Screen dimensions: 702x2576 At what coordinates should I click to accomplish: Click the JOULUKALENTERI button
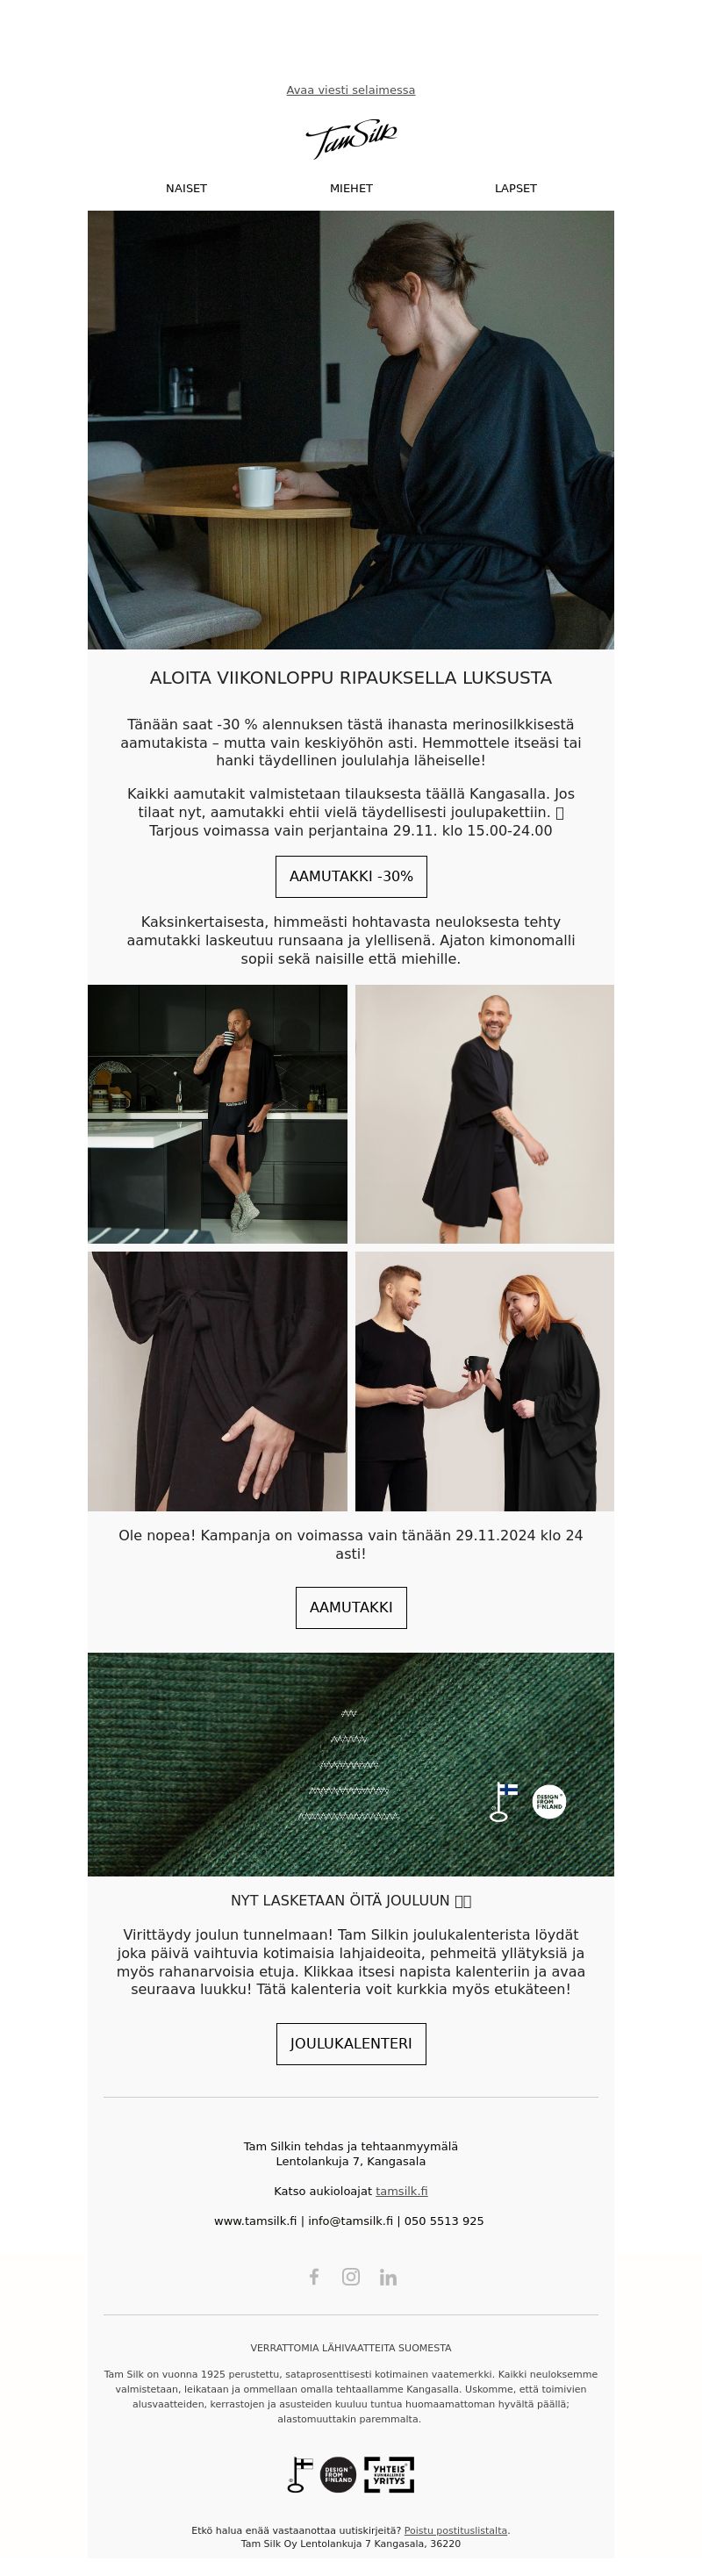click(351, 2043)
